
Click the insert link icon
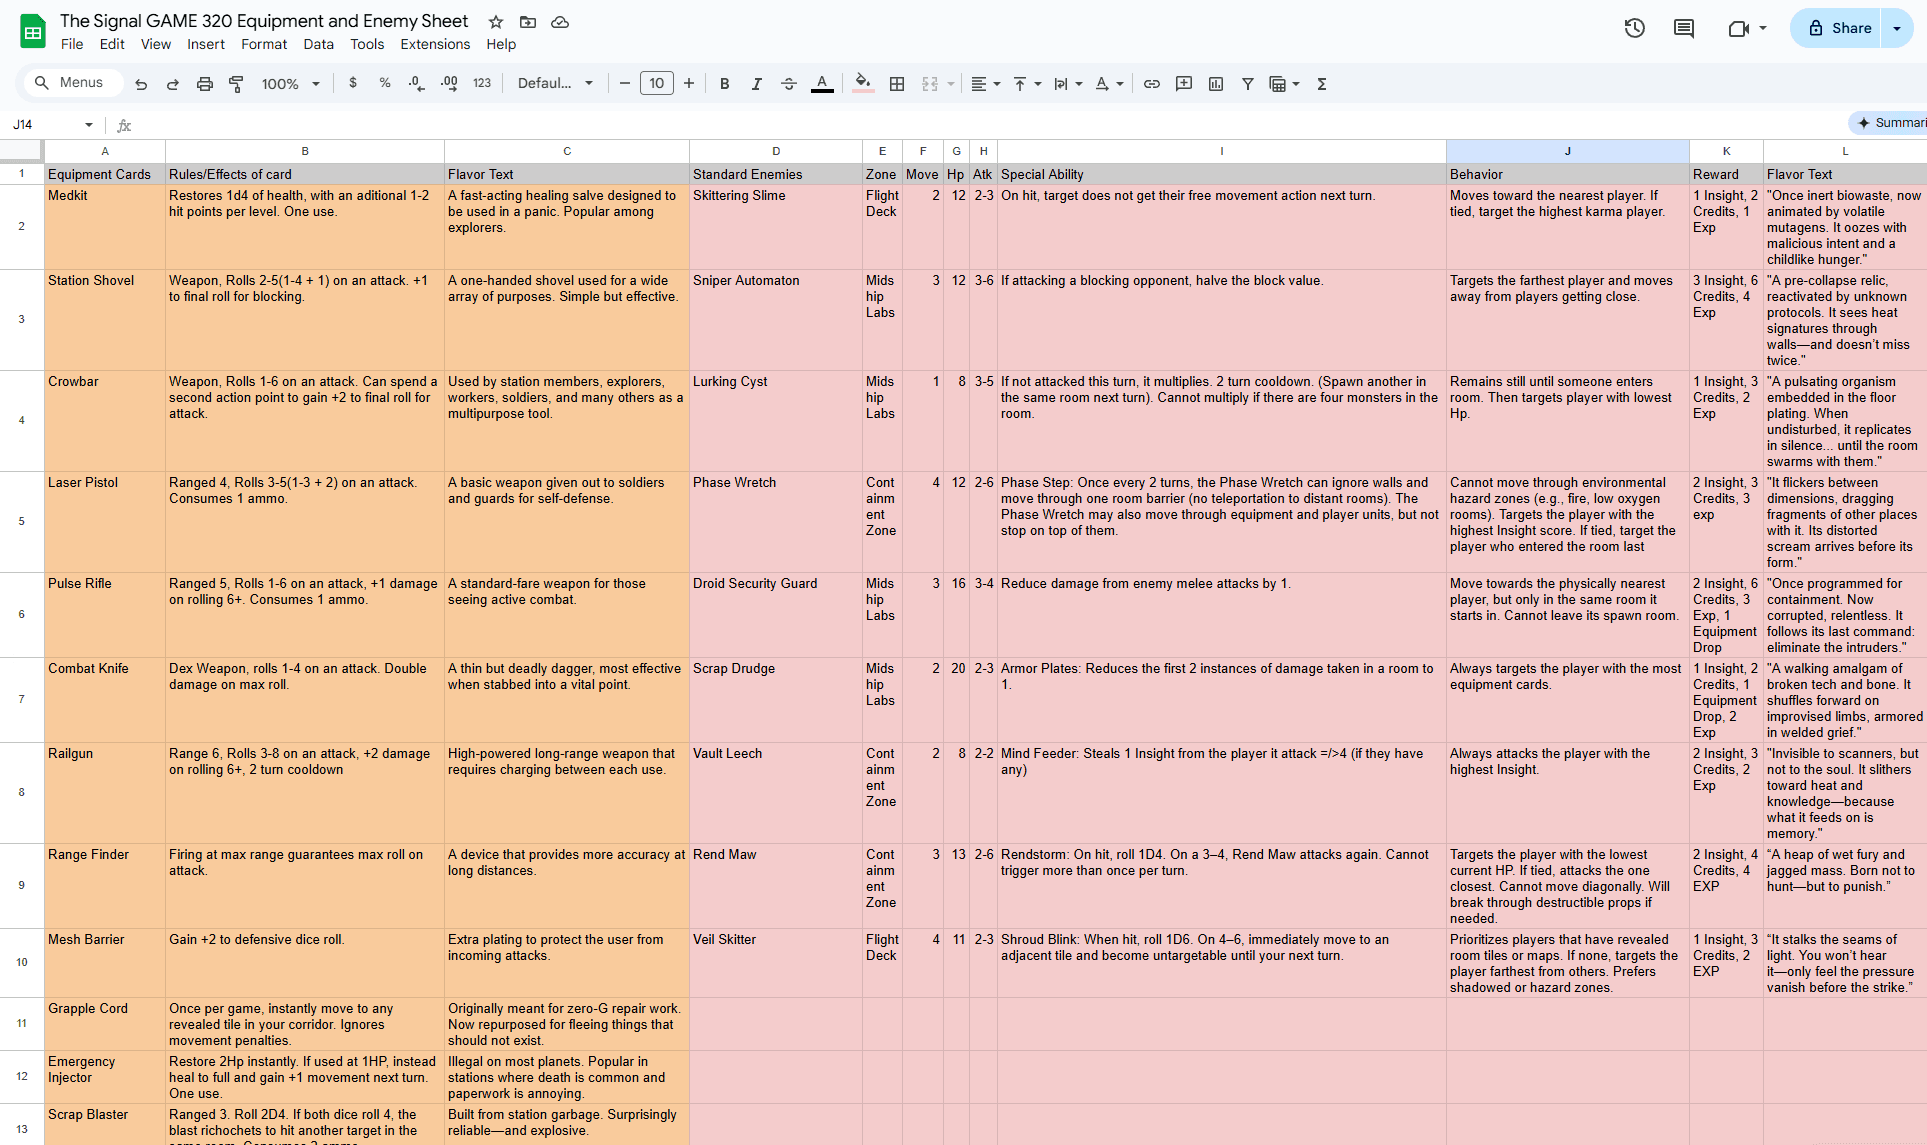pos(1152,84)
